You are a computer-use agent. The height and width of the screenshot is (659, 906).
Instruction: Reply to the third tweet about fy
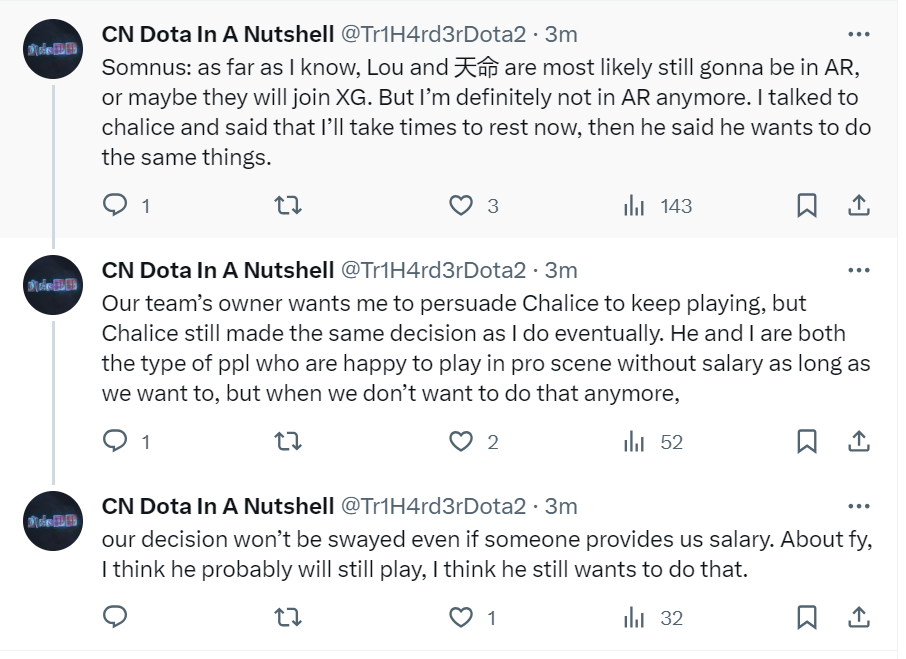pyautogui.click(x=116, y=618)
